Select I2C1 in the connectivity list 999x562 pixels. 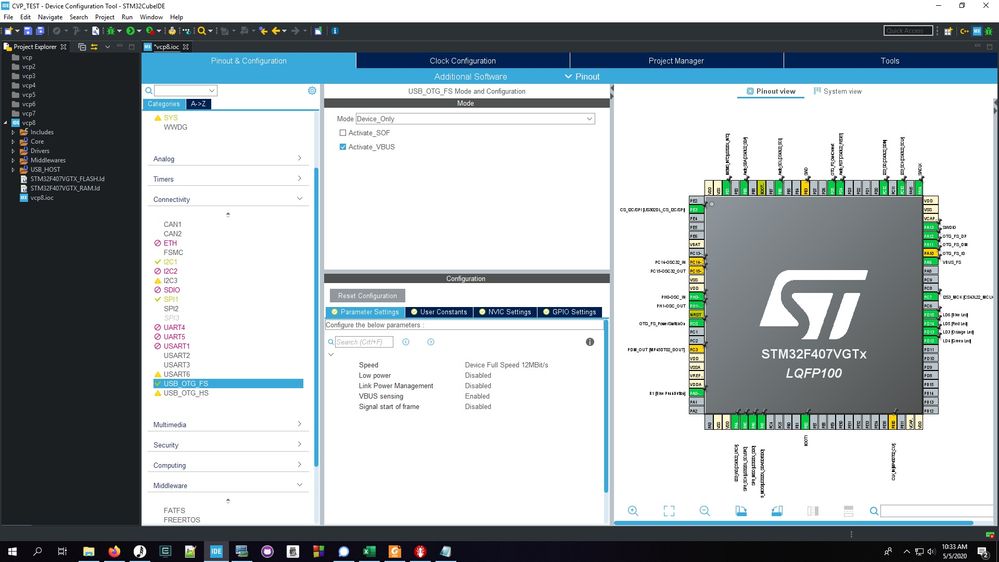coord(170,262)
